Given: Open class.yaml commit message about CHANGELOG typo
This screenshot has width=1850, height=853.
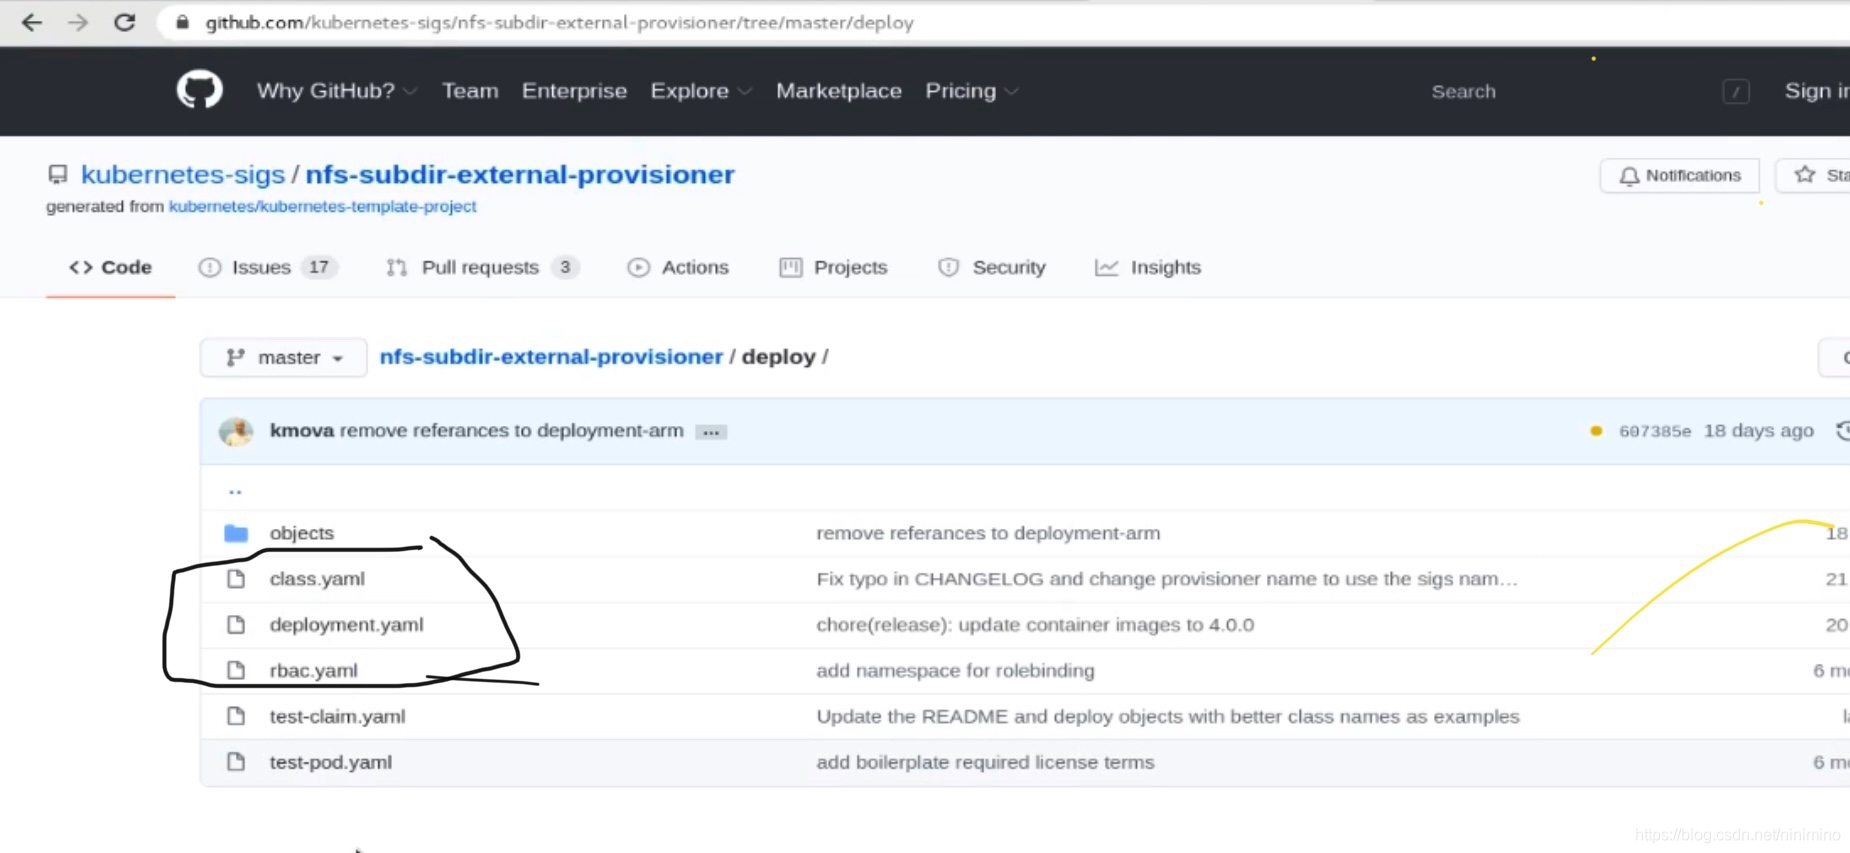Looking at the screenshot, I should click(1167, 579).
